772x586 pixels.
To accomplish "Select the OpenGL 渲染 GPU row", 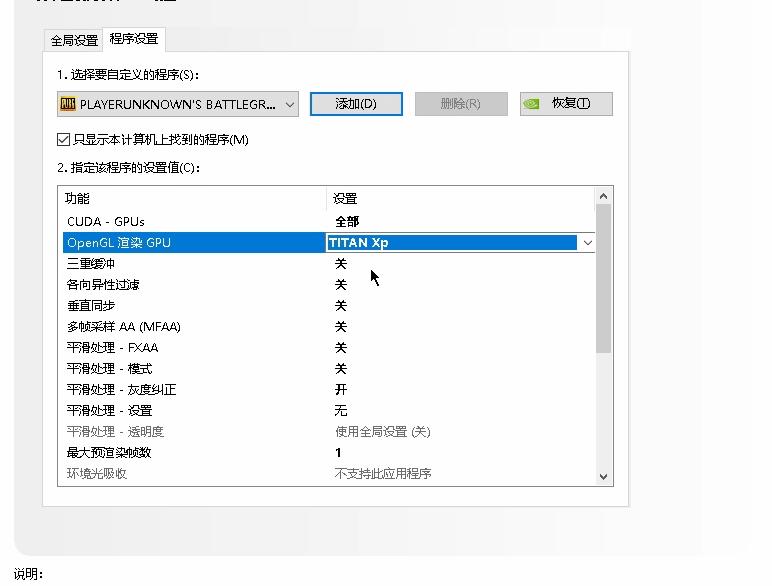I will coord(329,243).
